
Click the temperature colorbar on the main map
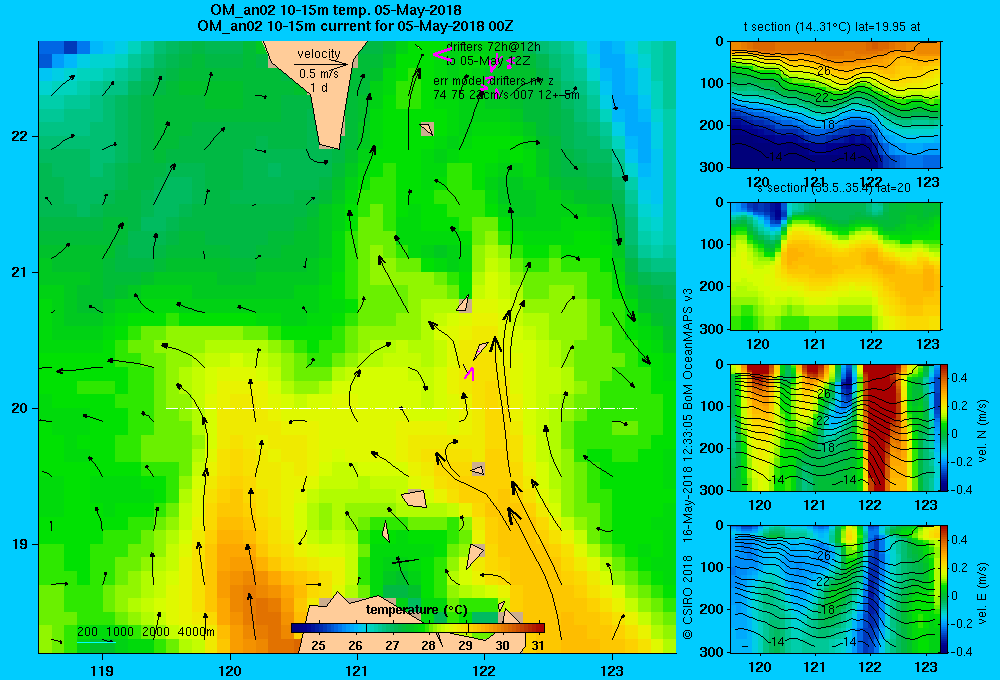click(418, 628)
